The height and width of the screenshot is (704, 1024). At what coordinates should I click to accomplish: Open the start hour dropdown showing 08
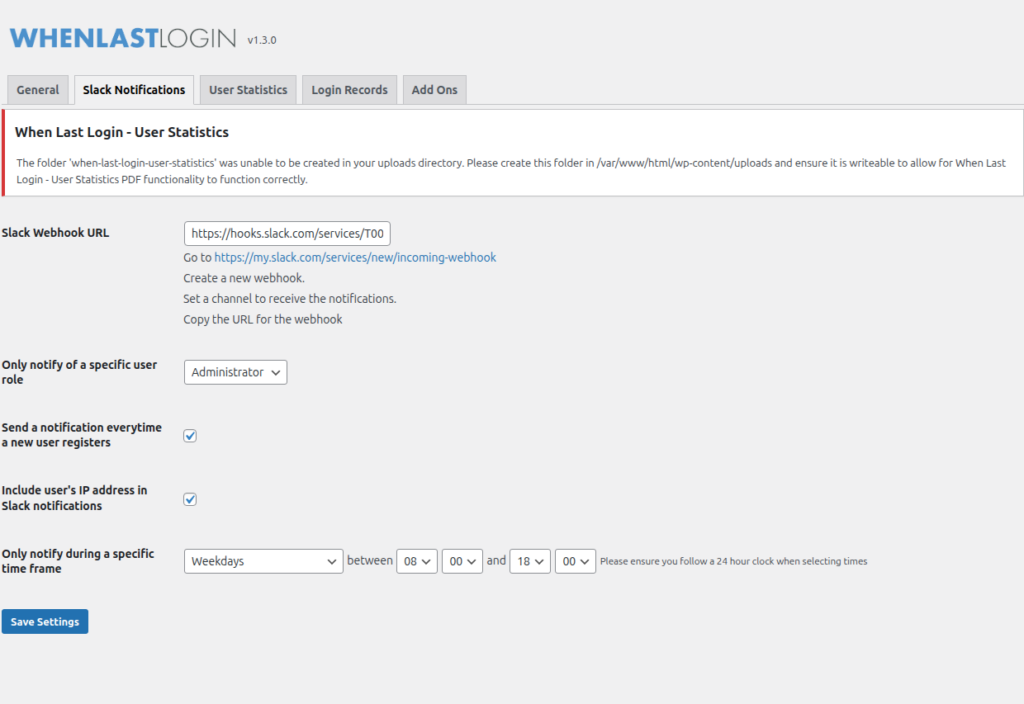[417, 561]
